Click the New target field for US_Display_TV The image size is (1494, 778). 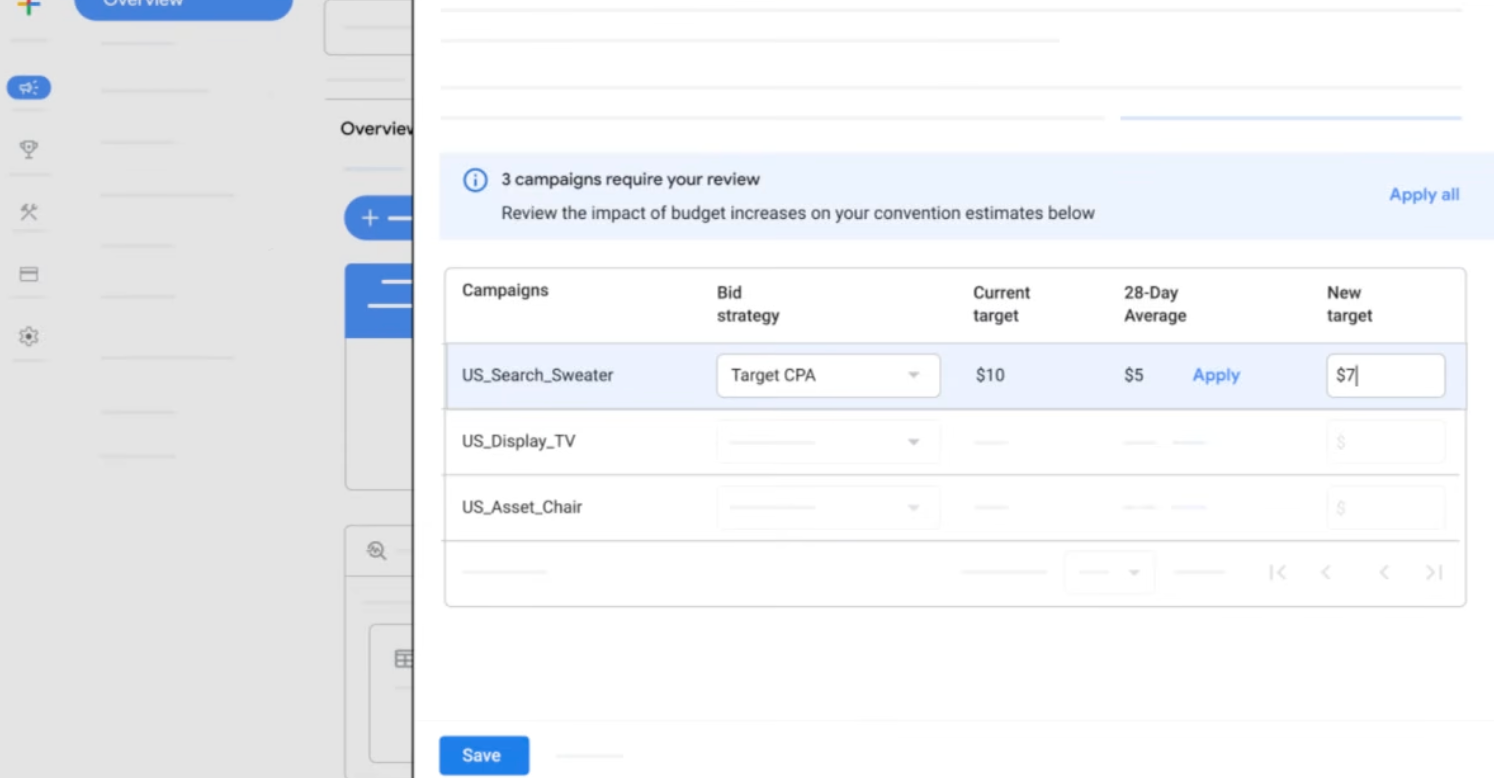click(1385, 441)
